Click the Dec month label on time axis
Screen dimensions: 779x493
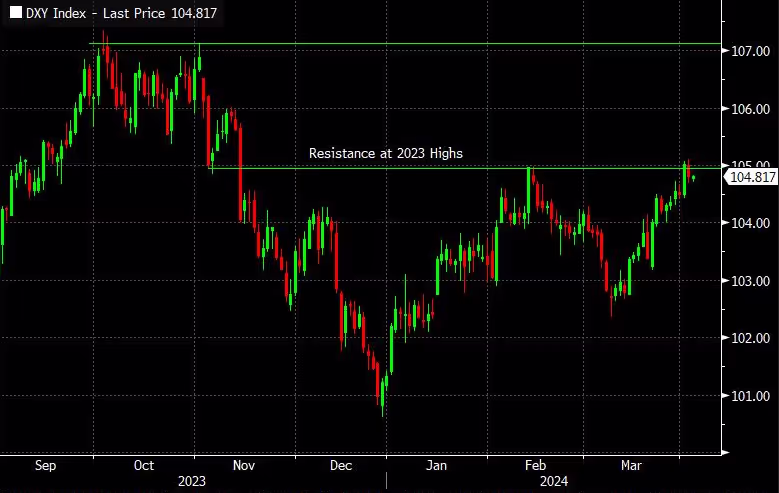[x=341, y=466]
